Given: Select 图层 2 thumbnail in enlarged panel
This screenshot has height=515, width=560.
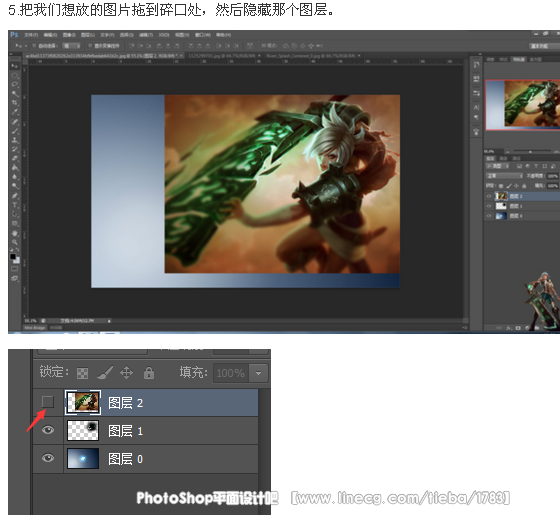Looking at the screenshot, I should [83, 402].
